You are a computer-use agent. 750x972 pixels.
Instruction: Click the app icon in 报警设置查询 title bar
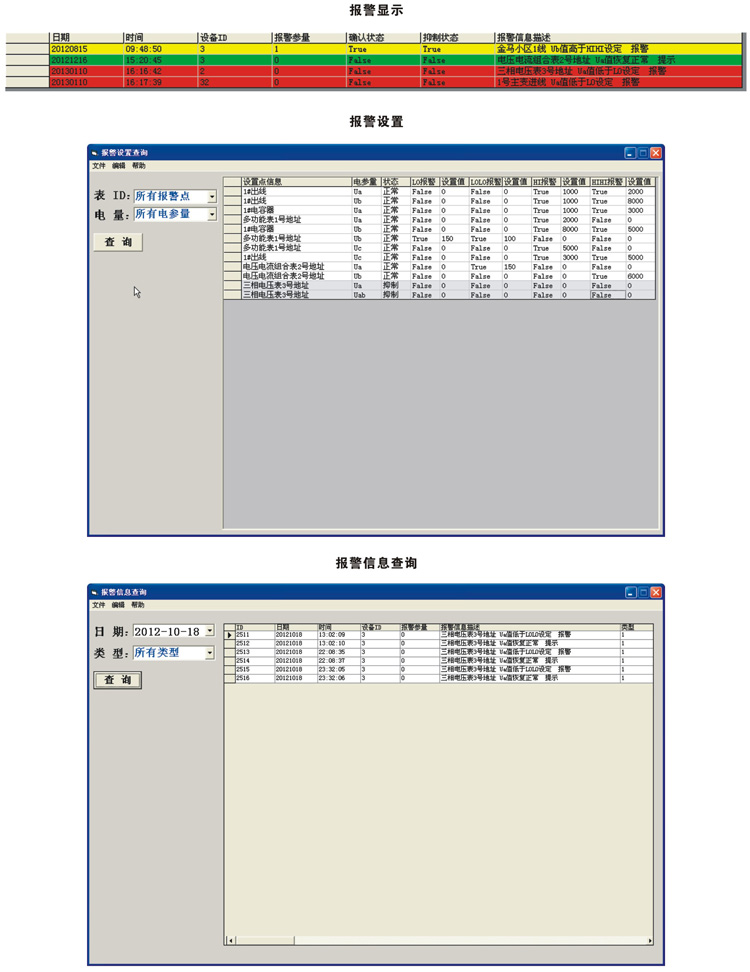coord(95,153)
